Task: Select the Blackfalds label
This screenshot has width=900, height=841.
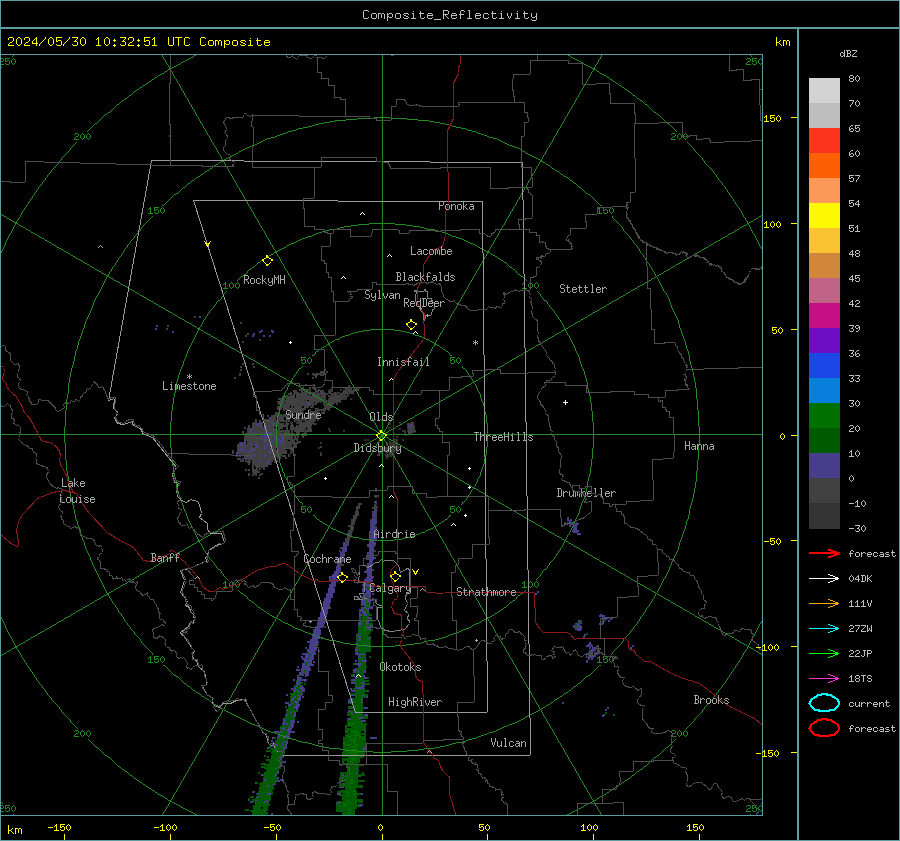Action: (x=425, y=277)
